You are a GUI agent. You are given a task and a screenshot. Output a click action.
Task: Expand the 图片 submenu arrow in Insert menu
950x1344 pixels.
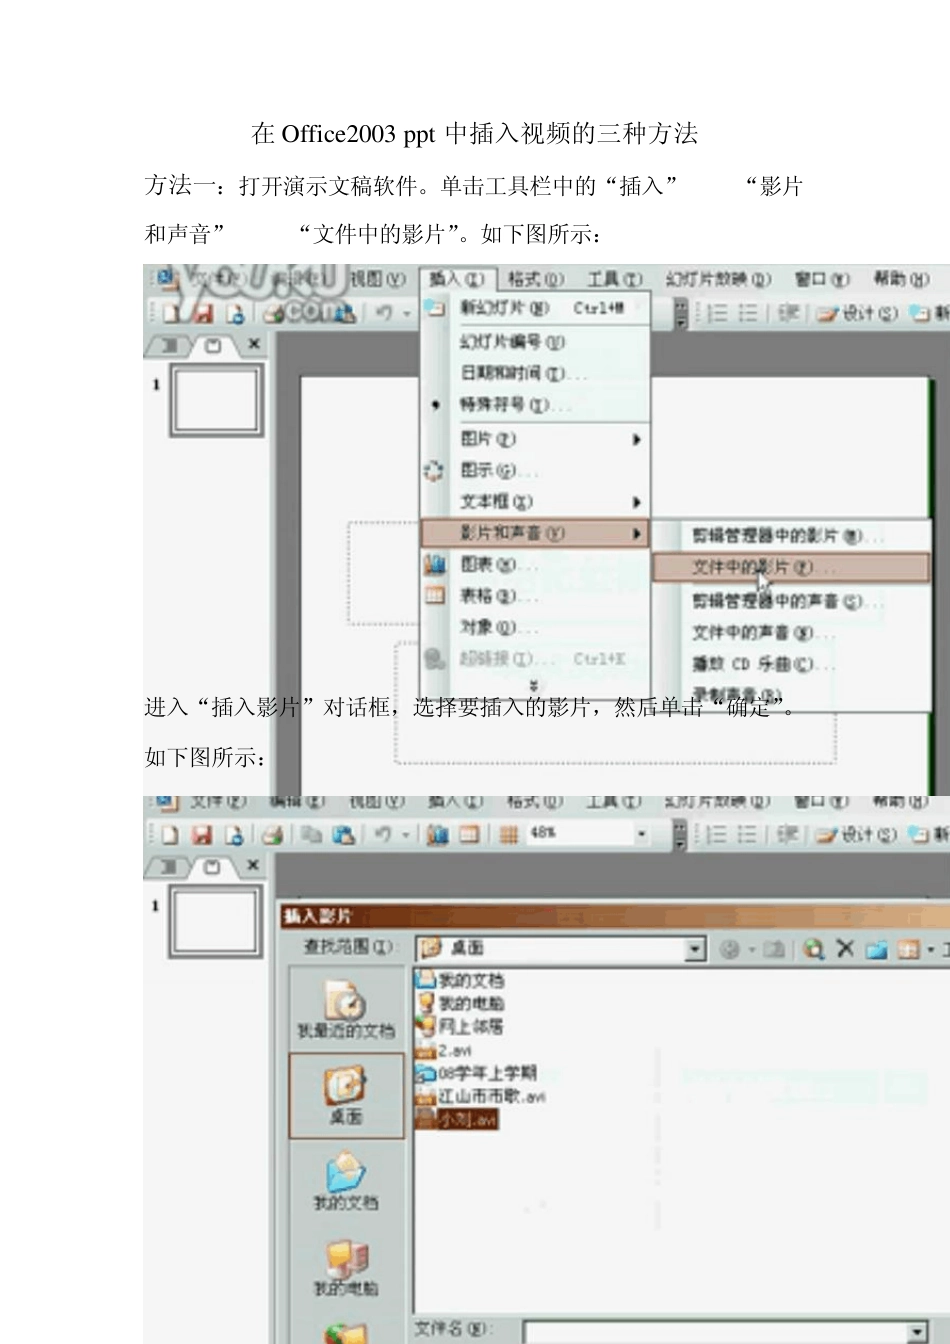(636, 439)
